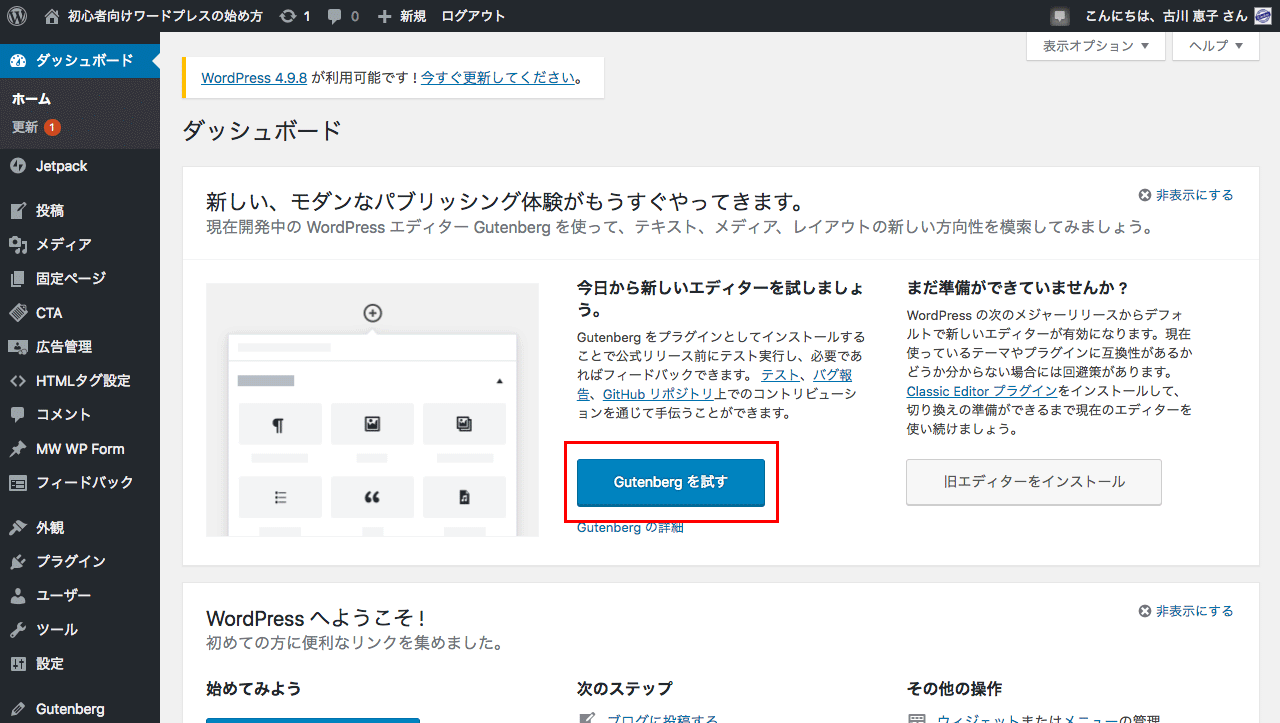Open the 設定 Settings menu
This screenshot has width=1280, height=723.
[x=50, y=664]
